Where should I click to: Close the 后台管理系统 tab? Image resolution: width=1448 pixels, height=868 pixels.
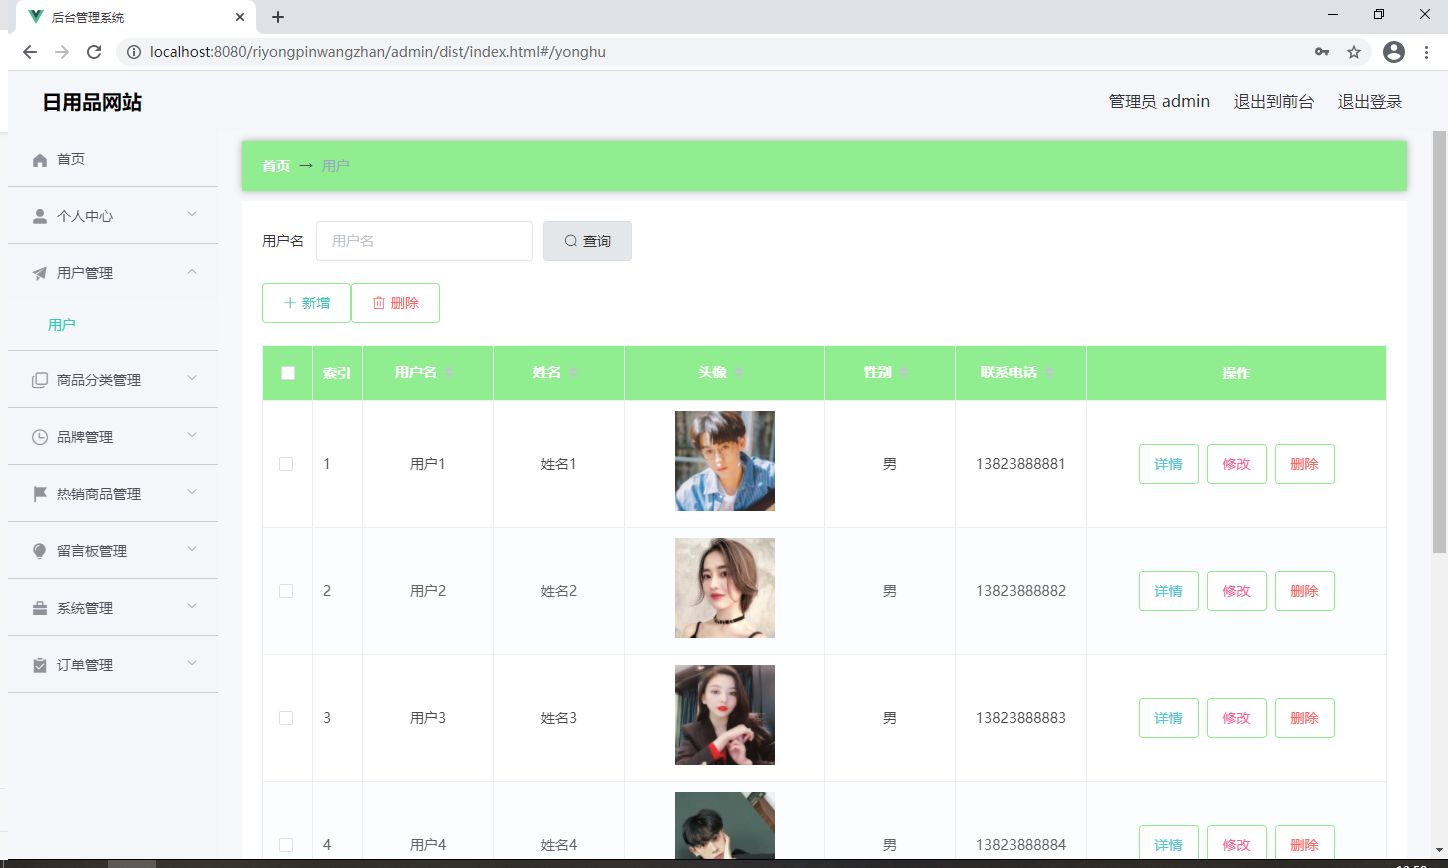pos(240,17)
